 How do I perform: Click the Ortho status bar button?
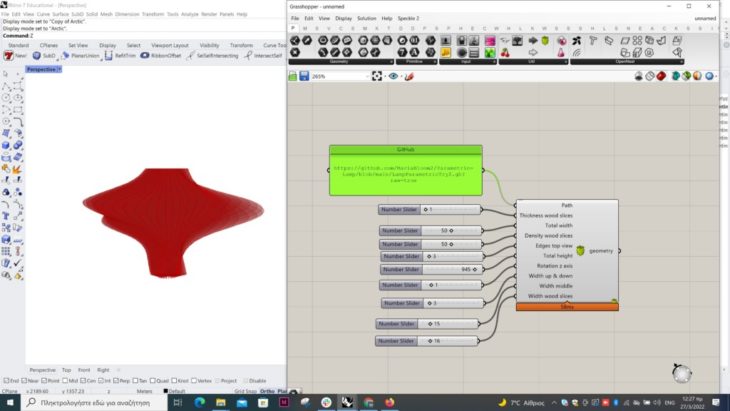267,391
